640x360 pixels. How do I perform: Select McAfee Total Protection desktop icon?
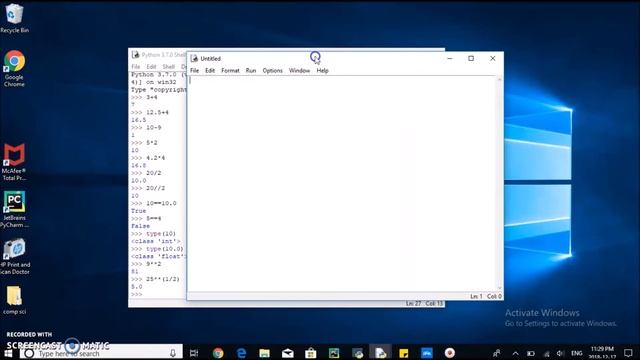click(x=14, y=162)
